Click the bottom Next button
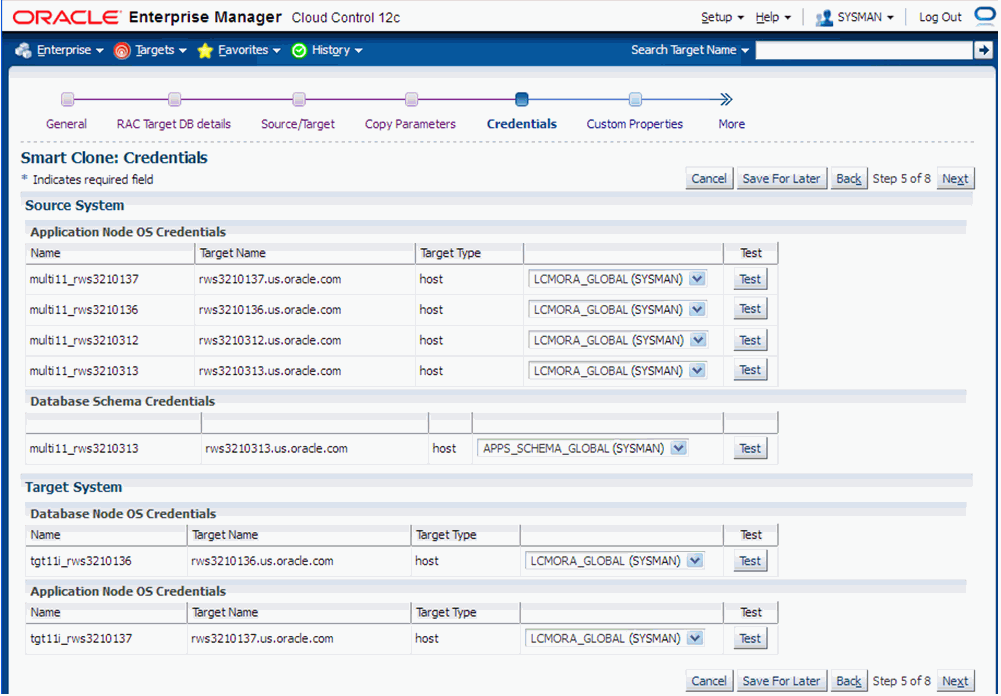 tap(956, 681)
